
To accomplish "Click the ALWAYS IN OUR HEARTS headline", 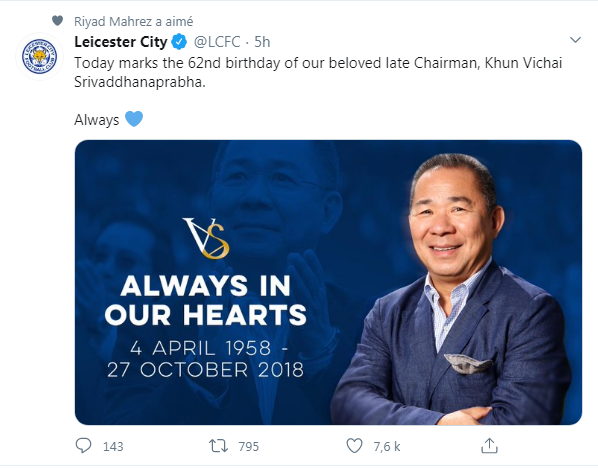I will click(206, 301).
